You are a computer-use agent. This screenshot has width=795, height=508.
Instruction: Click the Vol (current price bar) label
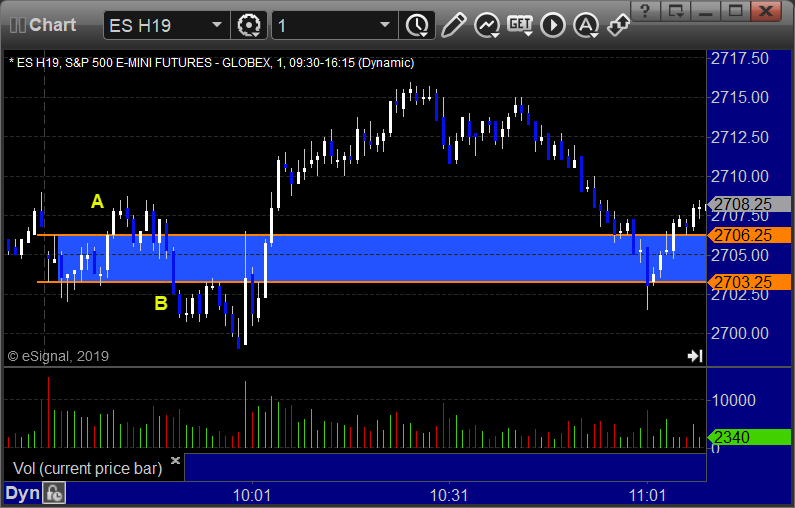tap(87, 468)
